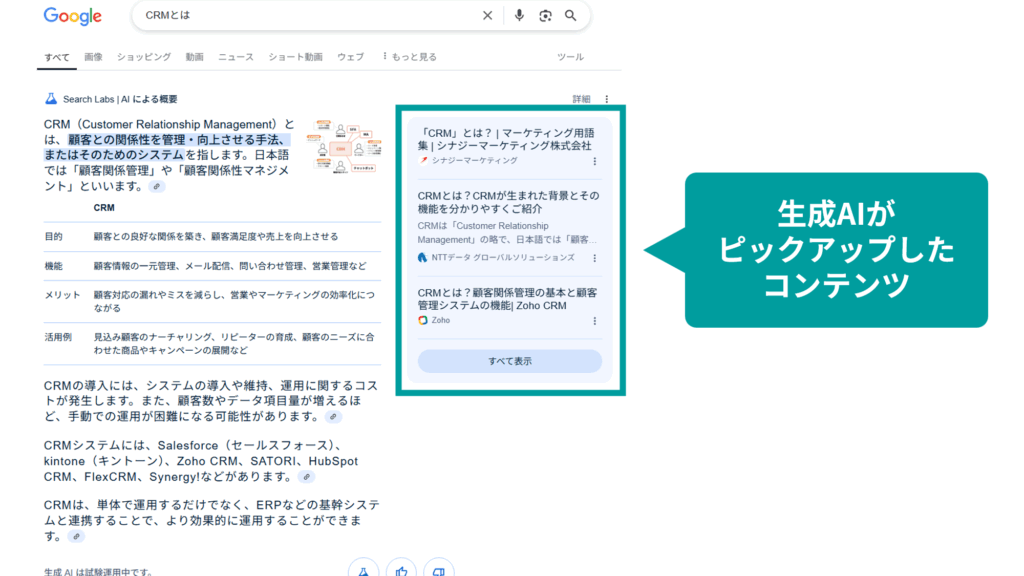
Task: Switch to the ウェブ tab
Action: [x=351, y=57]
